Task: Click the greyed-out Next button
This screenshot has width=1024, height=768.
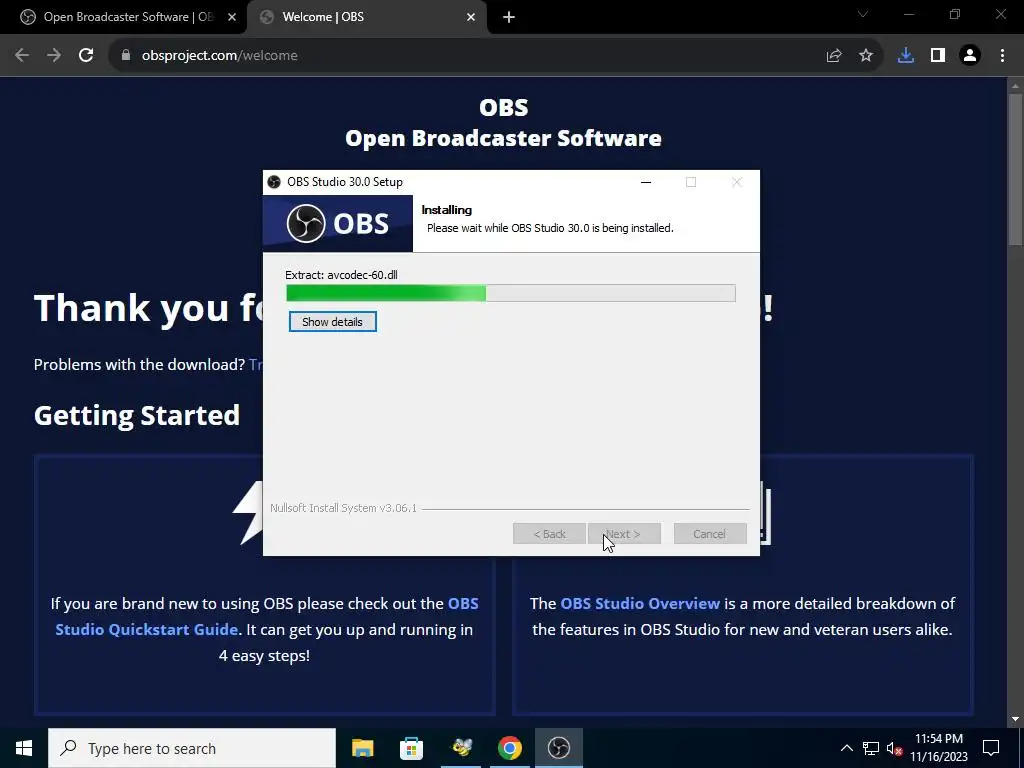Action: point(624,534)
